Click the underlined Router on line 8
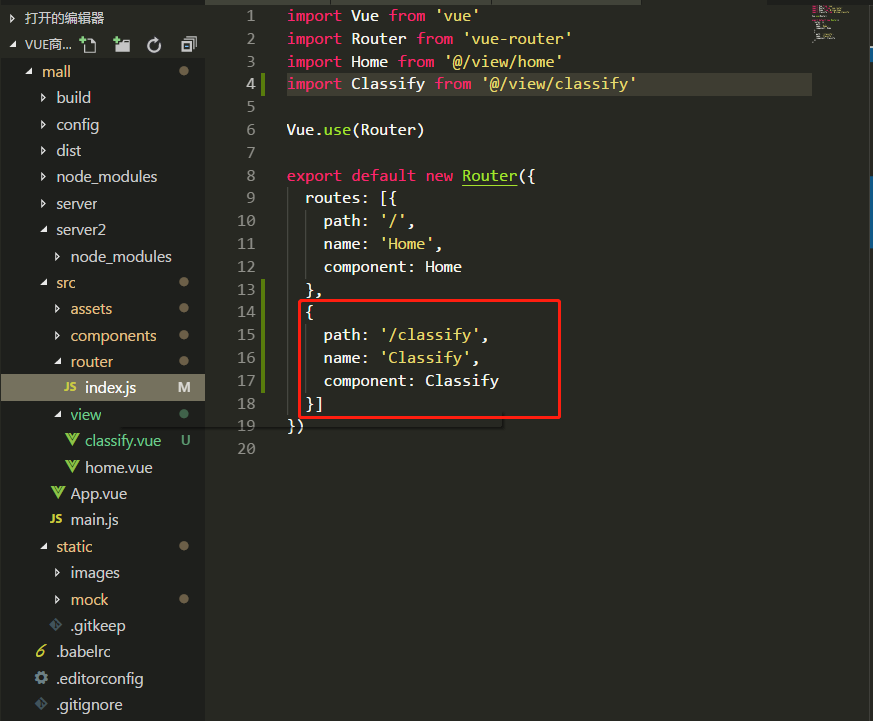 pos(489,175)
